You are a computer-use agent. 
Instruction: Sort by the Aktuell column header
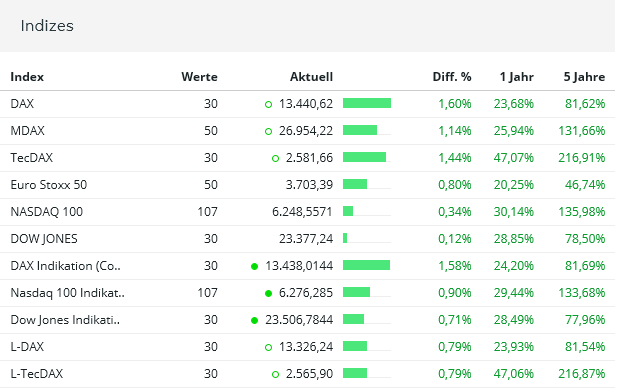point(311,77)
